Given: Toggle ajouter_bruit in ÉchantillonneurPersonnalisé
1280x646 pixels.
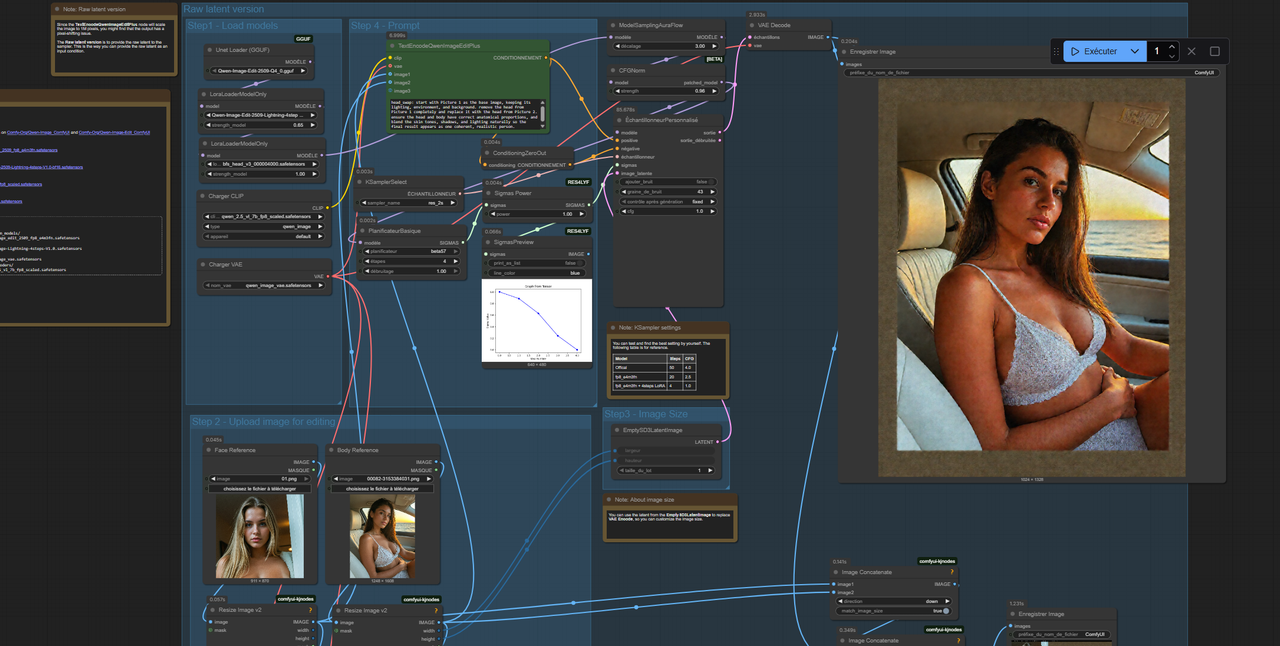Looking at the screenshot, I should (x=667, y=182).
